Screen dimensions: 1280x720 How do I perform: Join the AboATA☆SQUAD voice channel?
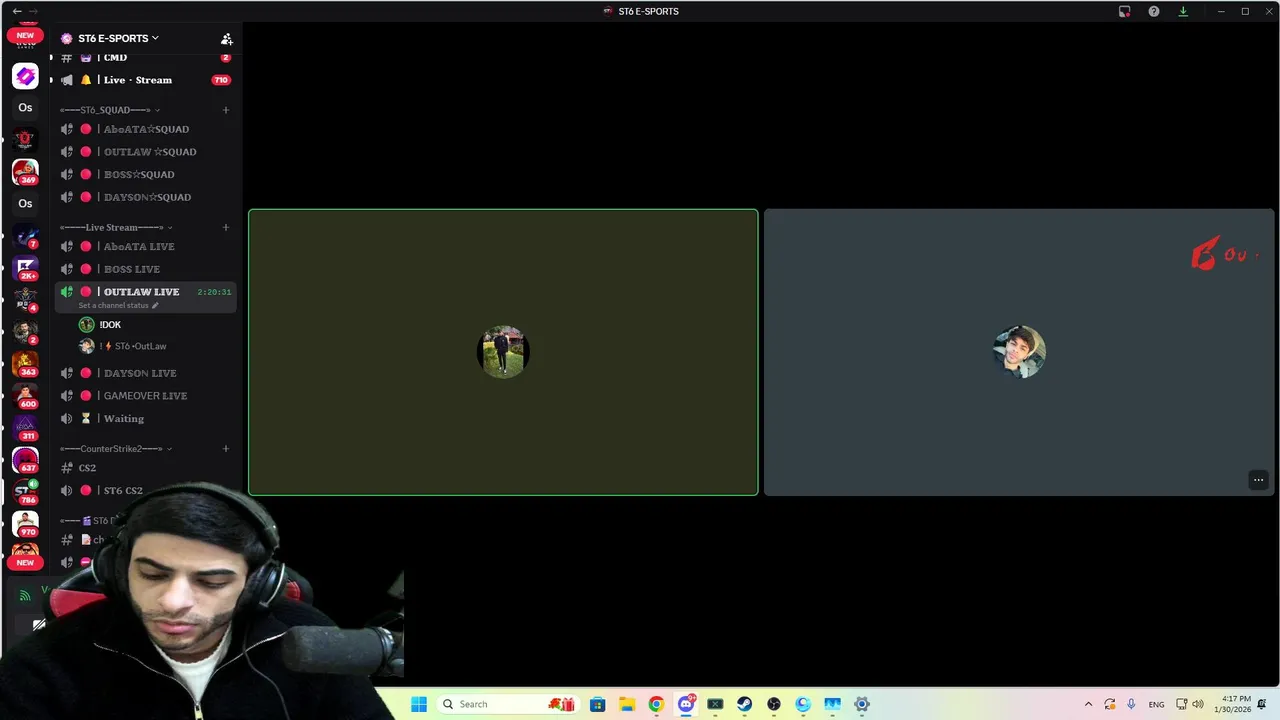[x=146, y=129]
